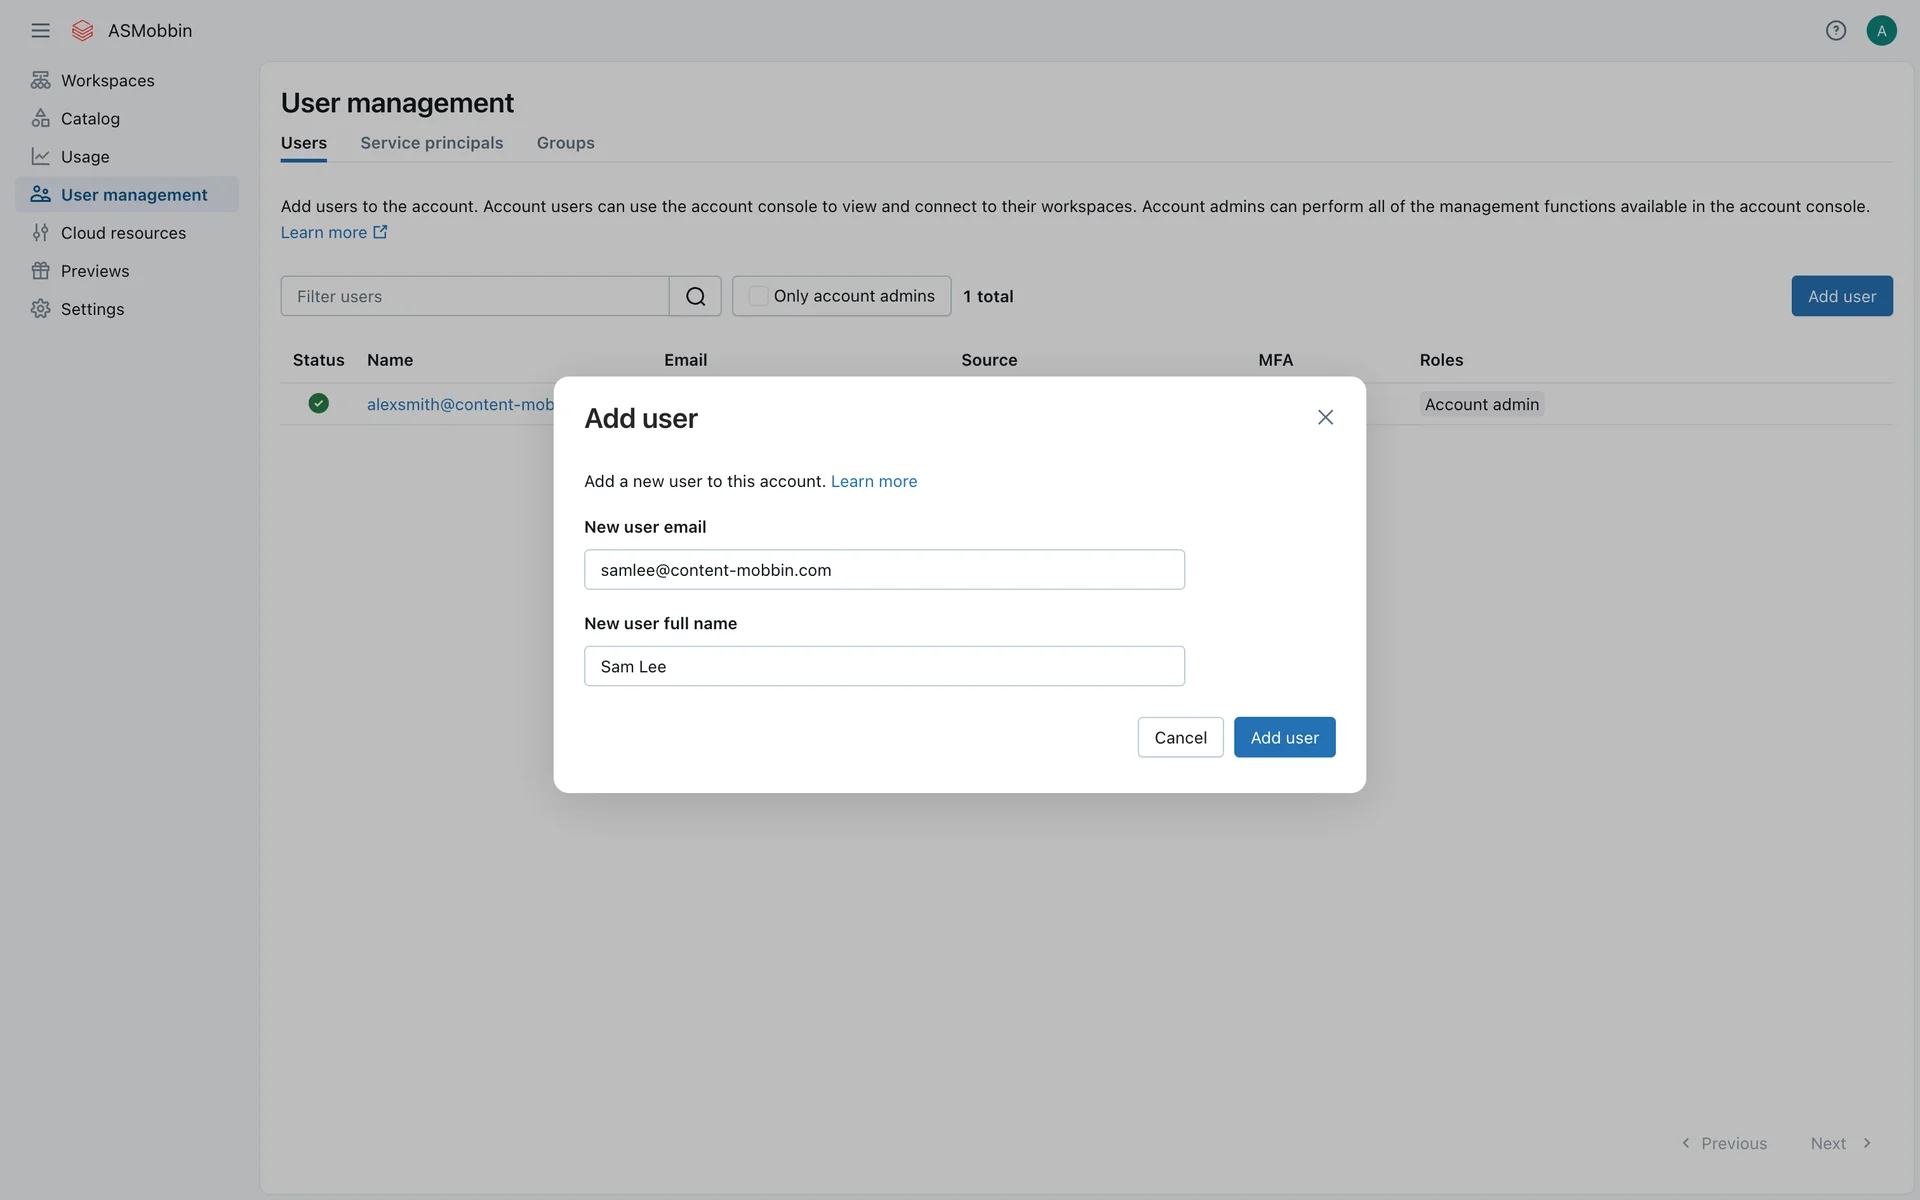
Task: Go to the Next page
Action: click(x=1840, y=1143)
